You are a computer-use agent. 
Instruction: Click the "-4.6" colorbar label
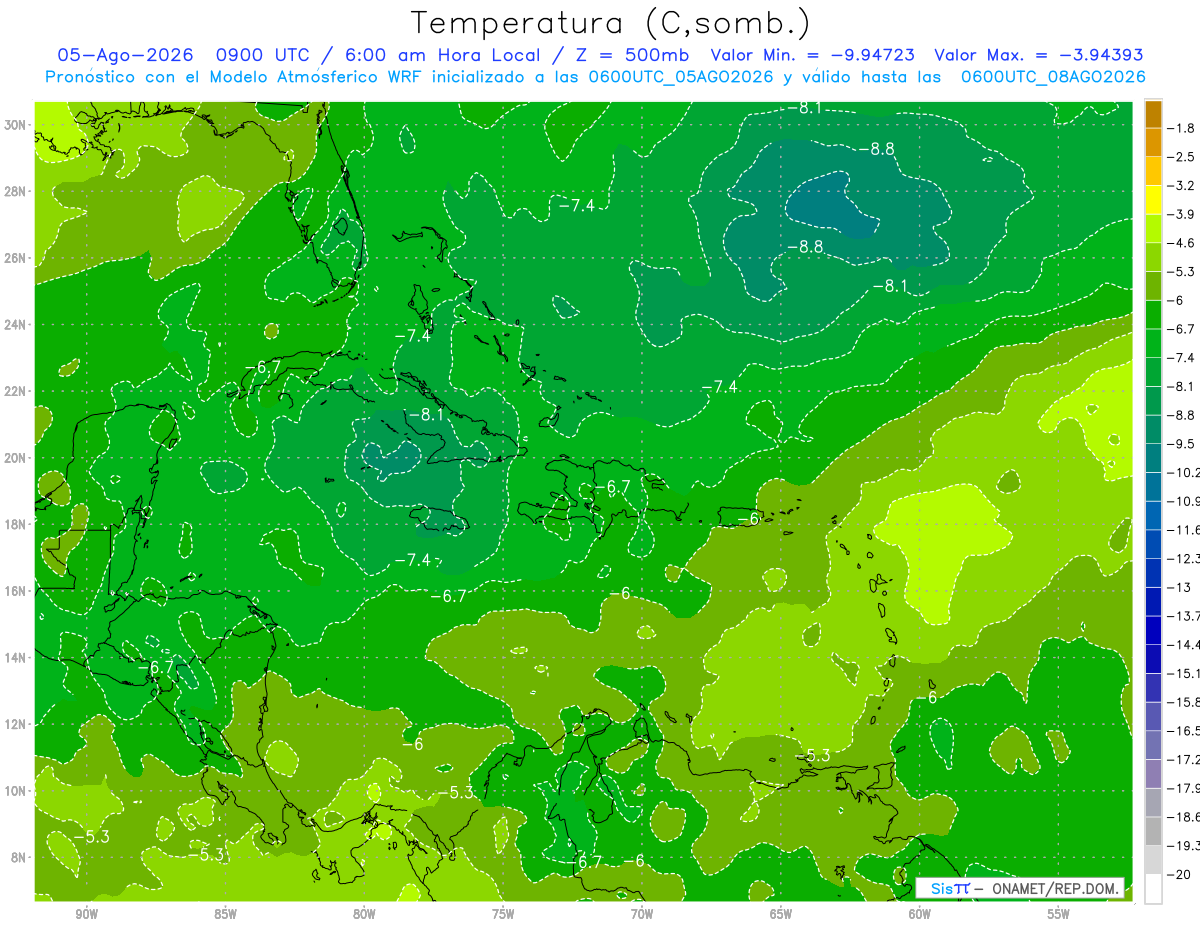(x=1182, y=243)
